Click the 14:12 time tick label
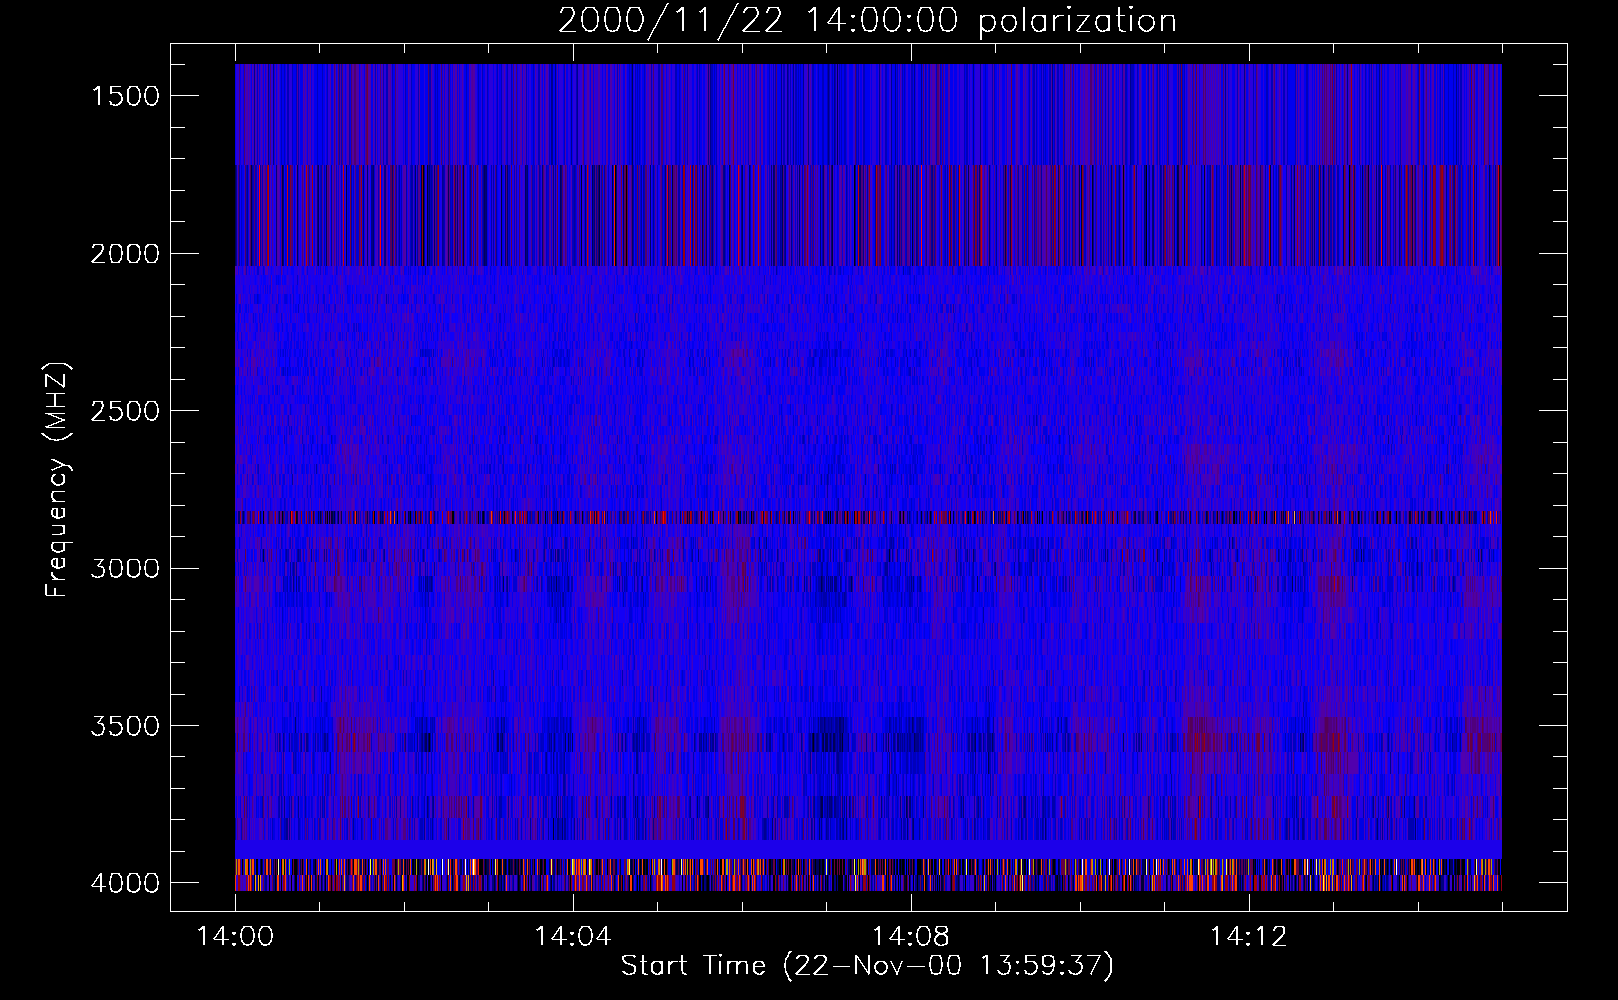 tap(1248, 937)
